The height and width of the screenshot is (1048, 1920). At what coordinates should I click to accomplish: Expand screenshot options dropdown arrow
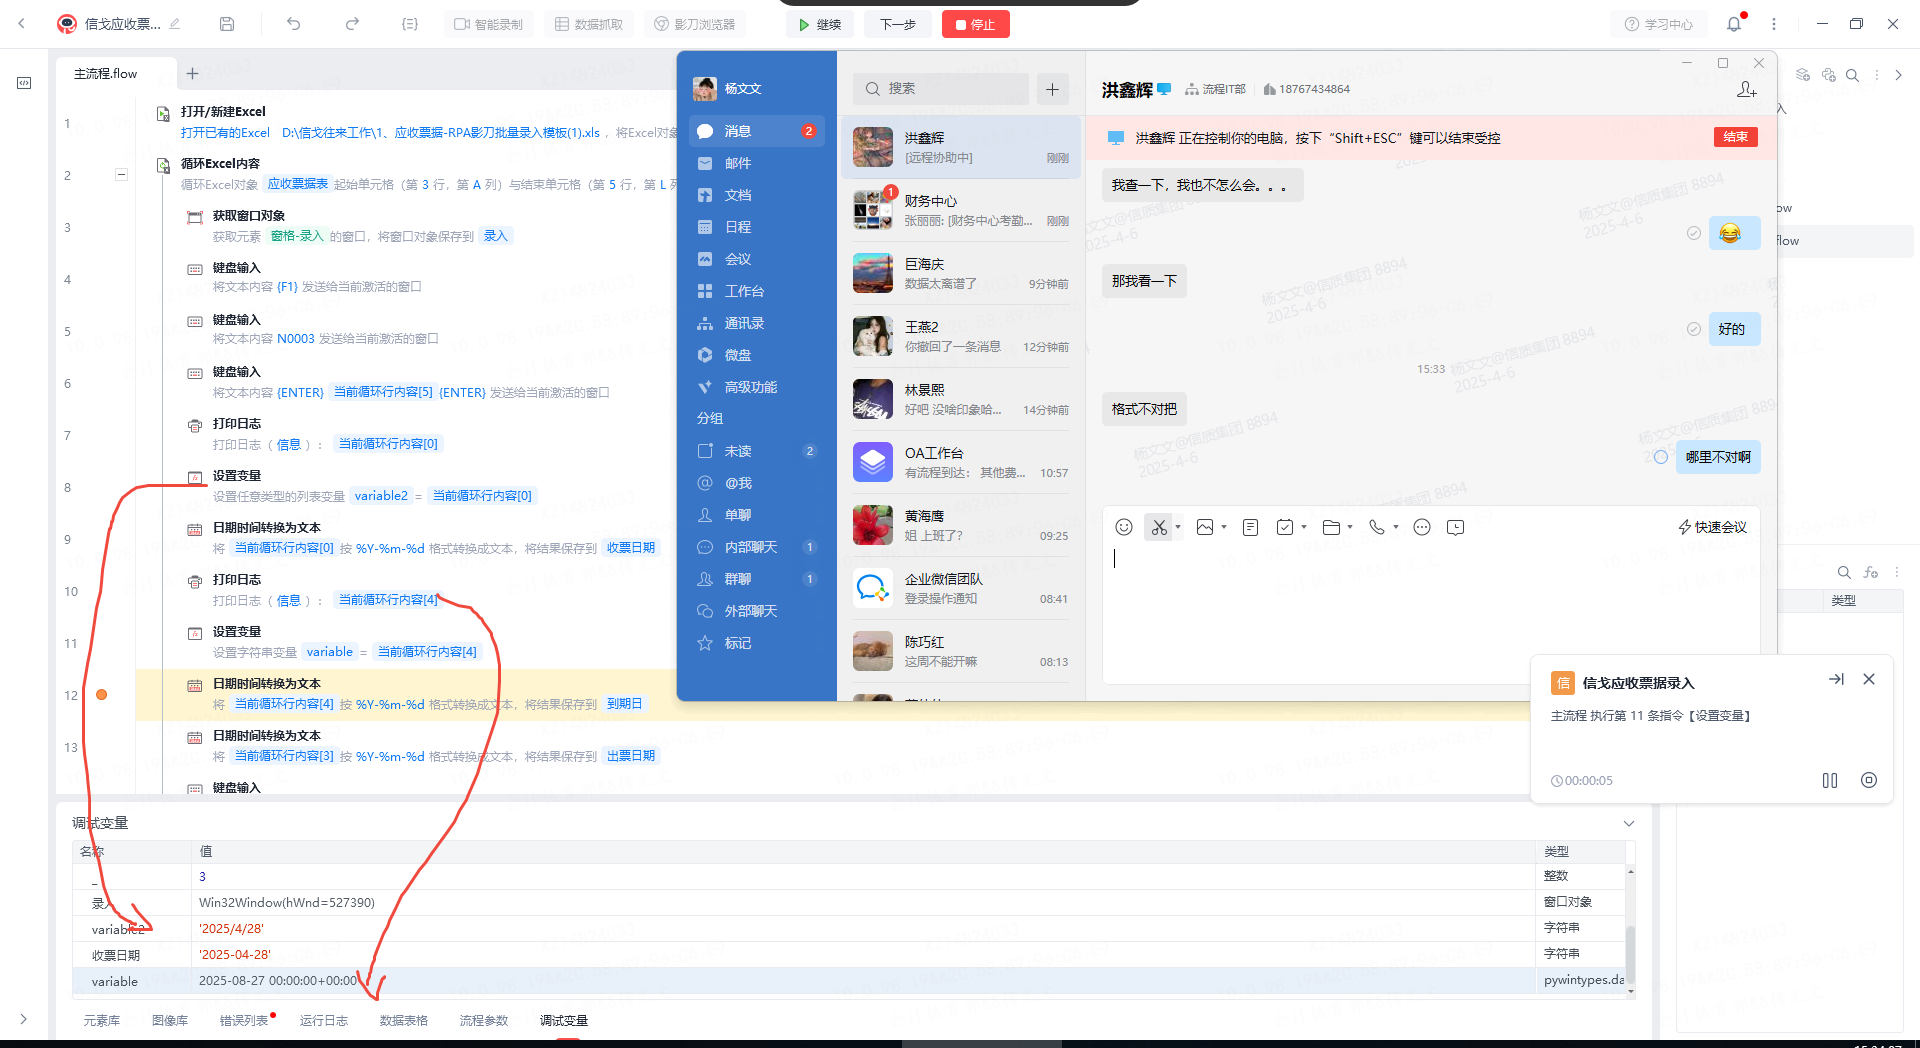point(1178,527)
